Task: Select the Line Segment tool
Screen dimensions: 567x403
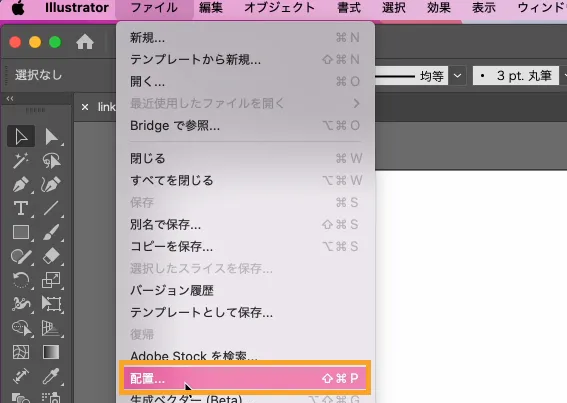Action: click(51, 208)
